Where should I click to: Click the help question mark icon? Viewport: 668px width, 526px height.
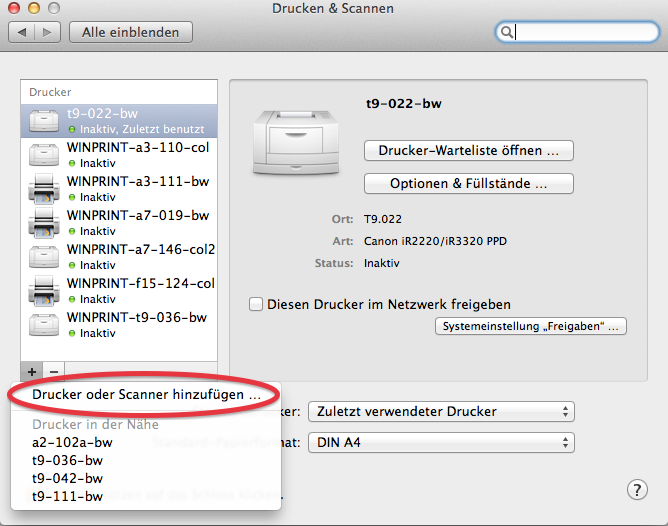click(637, 489)
